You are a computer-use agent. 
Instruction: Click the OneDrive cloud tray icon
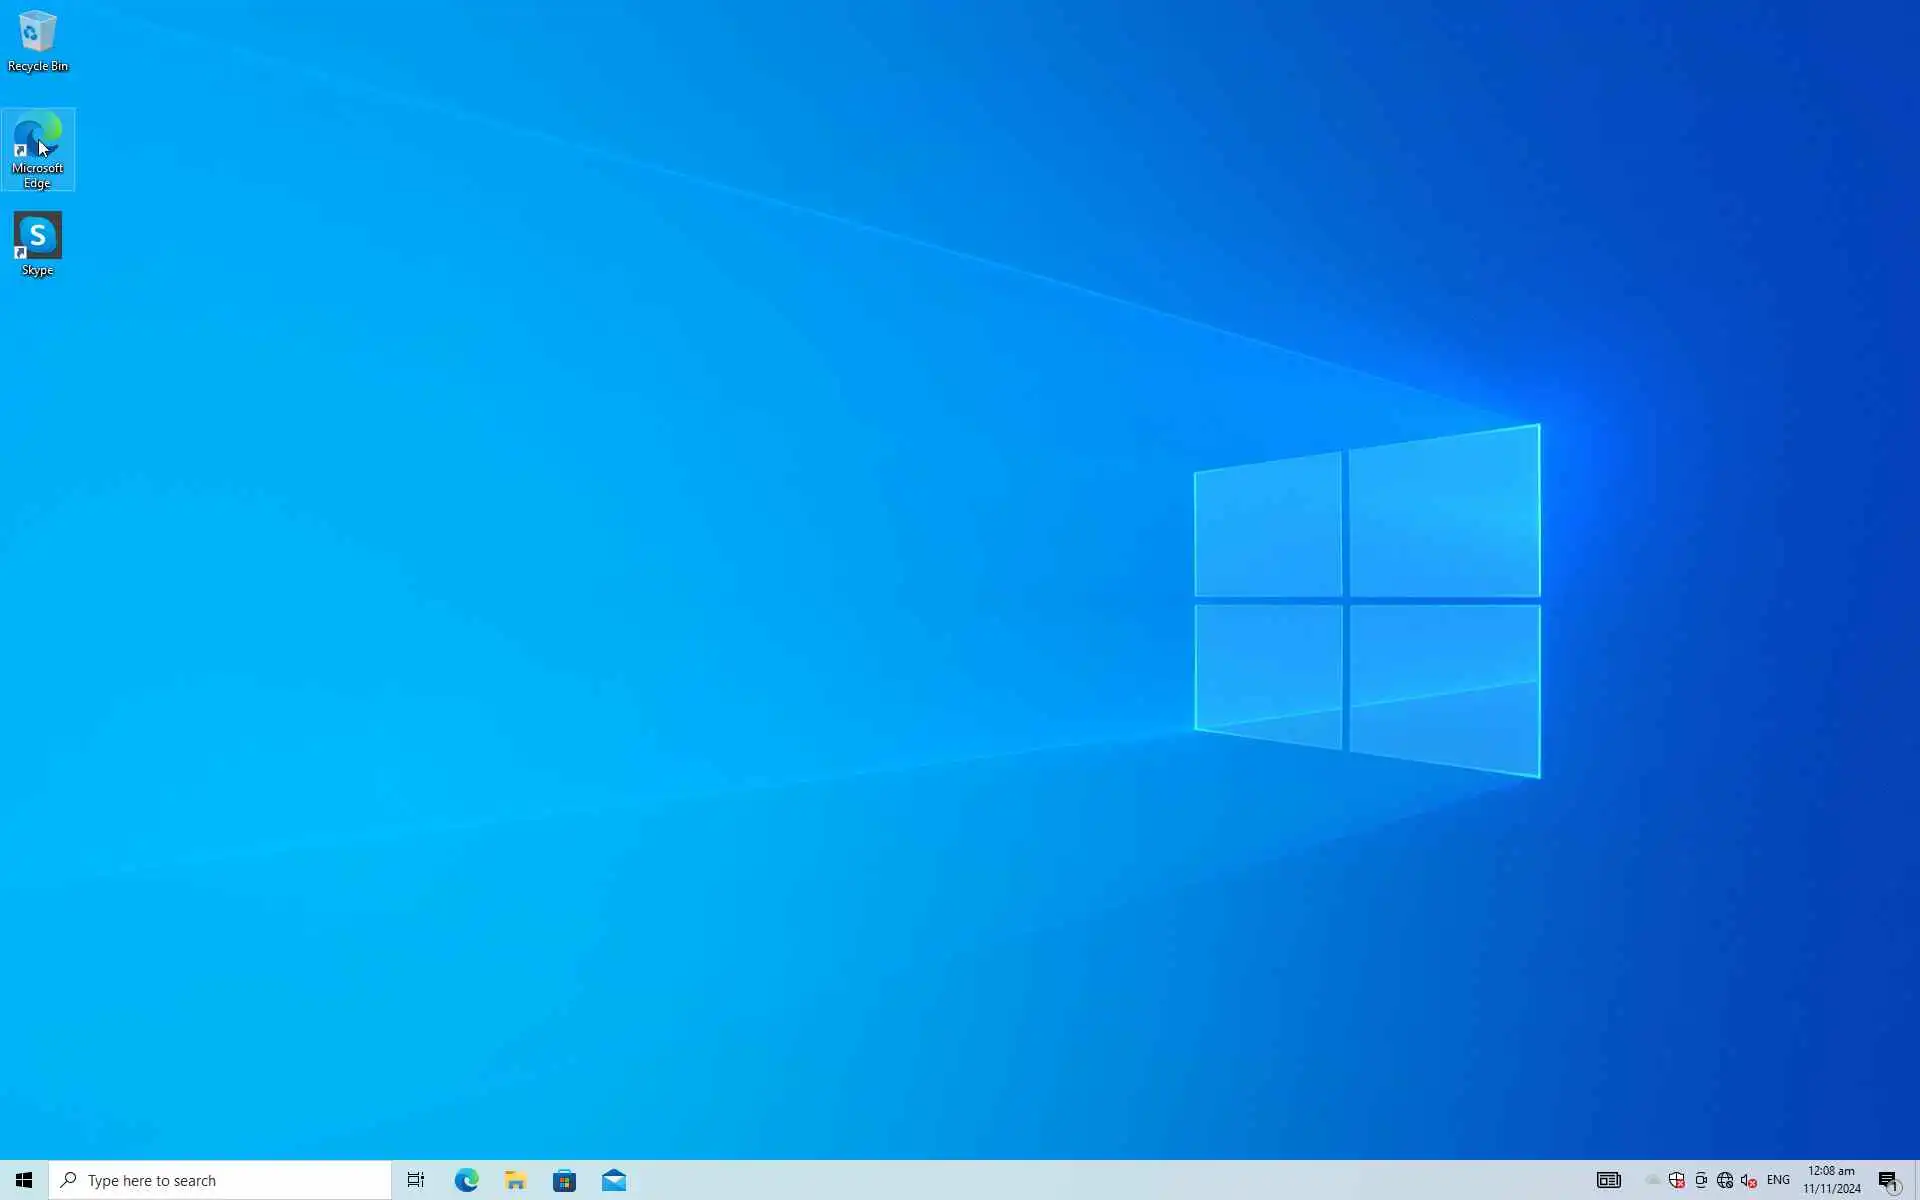pos(1653,1180)
